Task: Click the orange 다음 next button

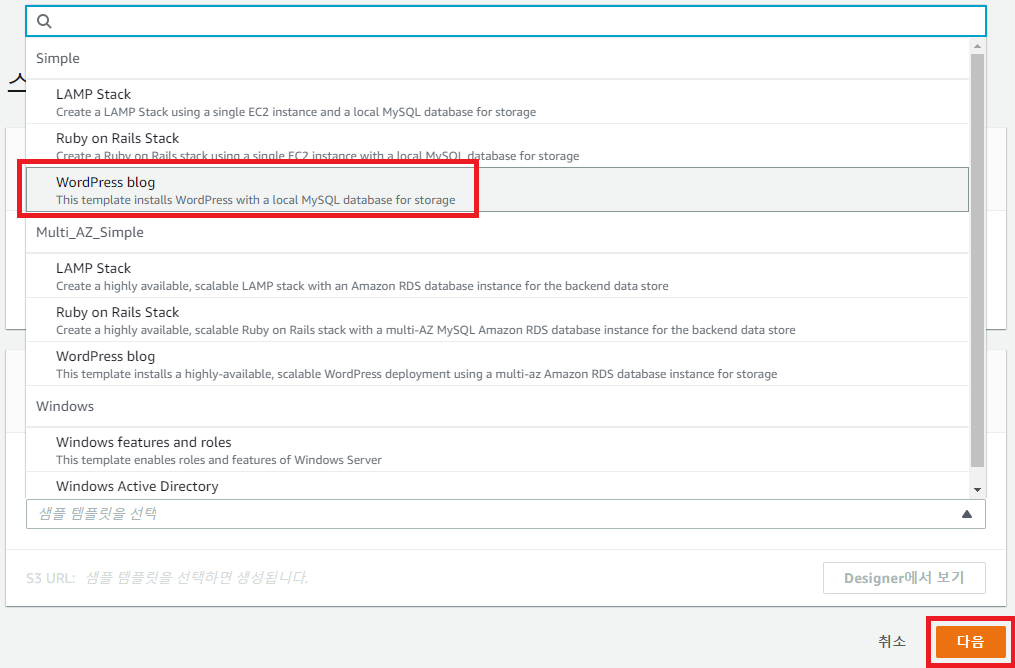Action: [x=970, y=641]
